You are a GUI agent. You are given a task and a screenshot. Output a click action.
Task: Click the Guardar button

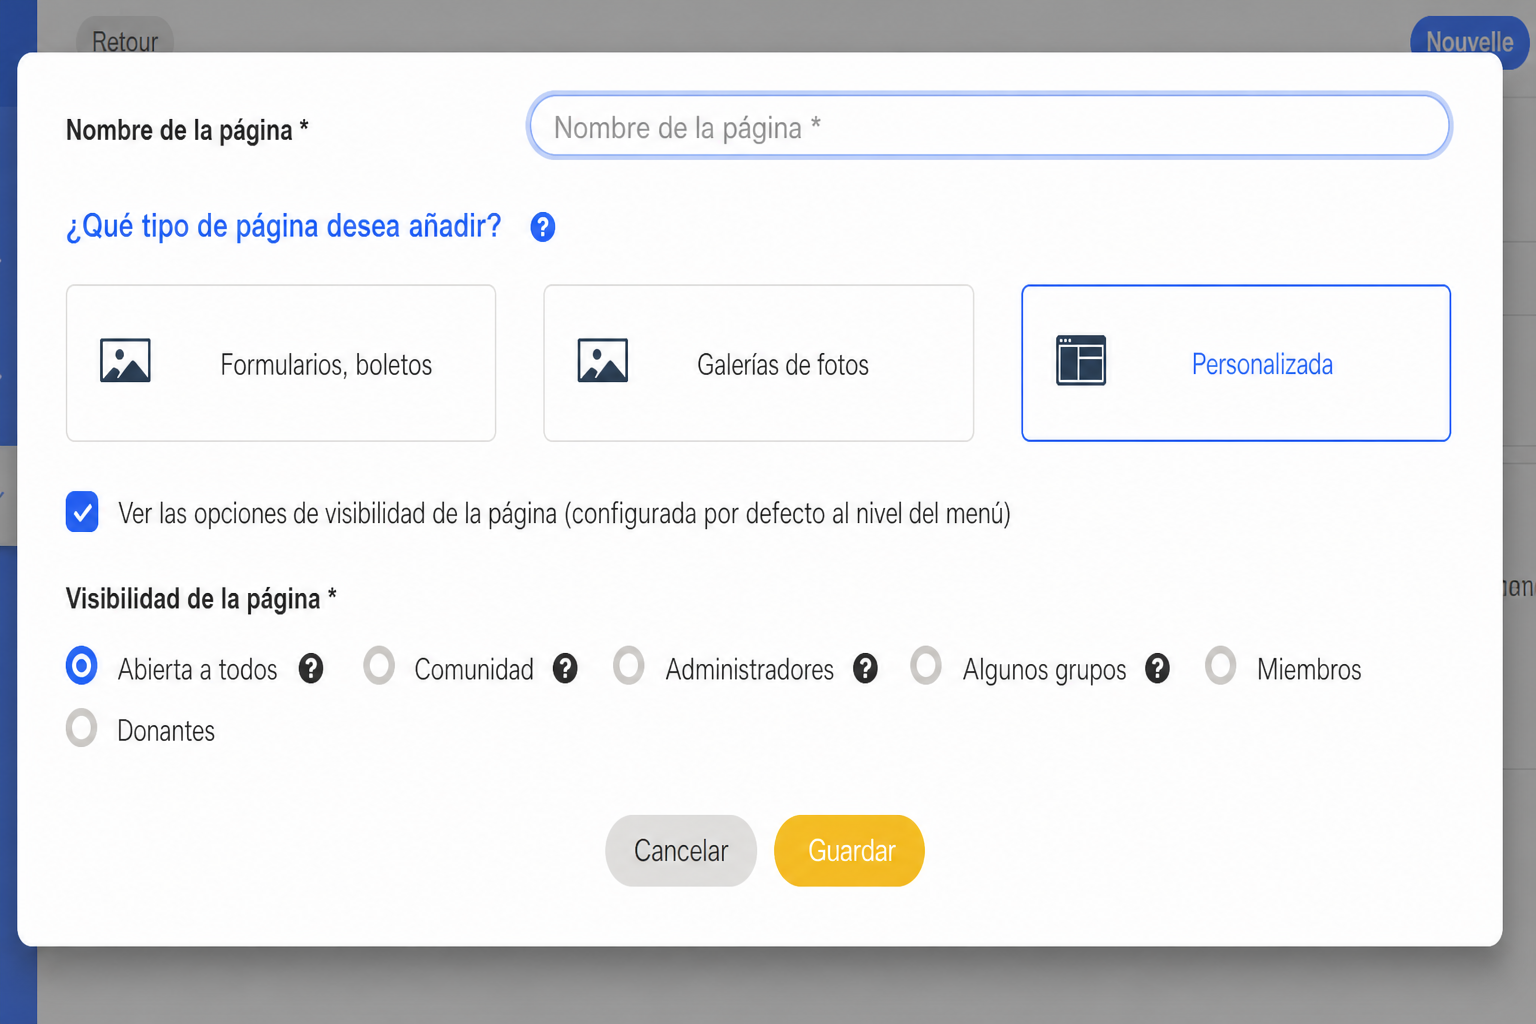pos(849,851)
